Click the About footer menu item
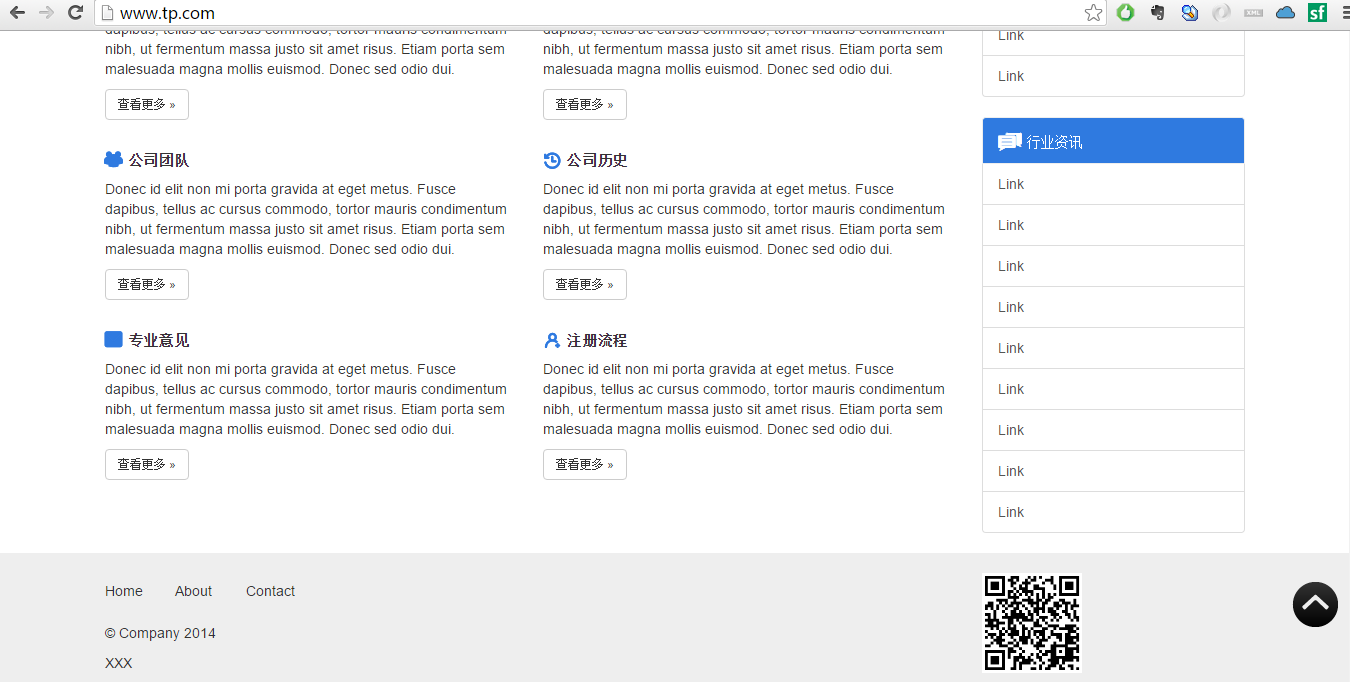The height and width of the screenshot is (682, 1350). [x=193, y=591]
